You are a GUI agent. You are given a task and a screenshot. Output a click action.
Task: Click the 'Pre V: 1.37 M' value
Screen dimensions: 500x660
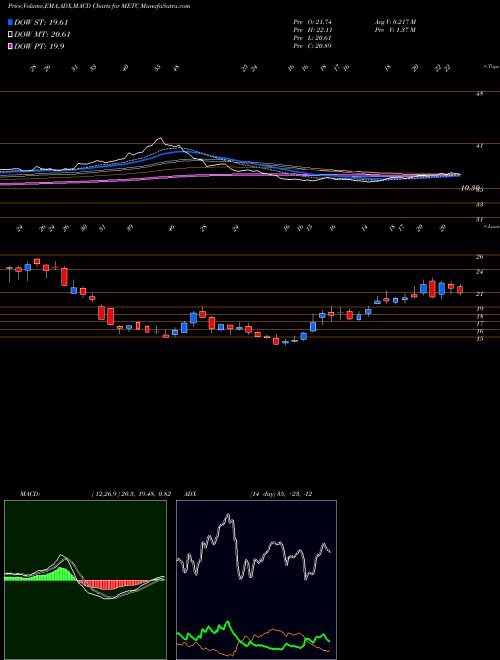pyautogui.click(x=395, y=30)
